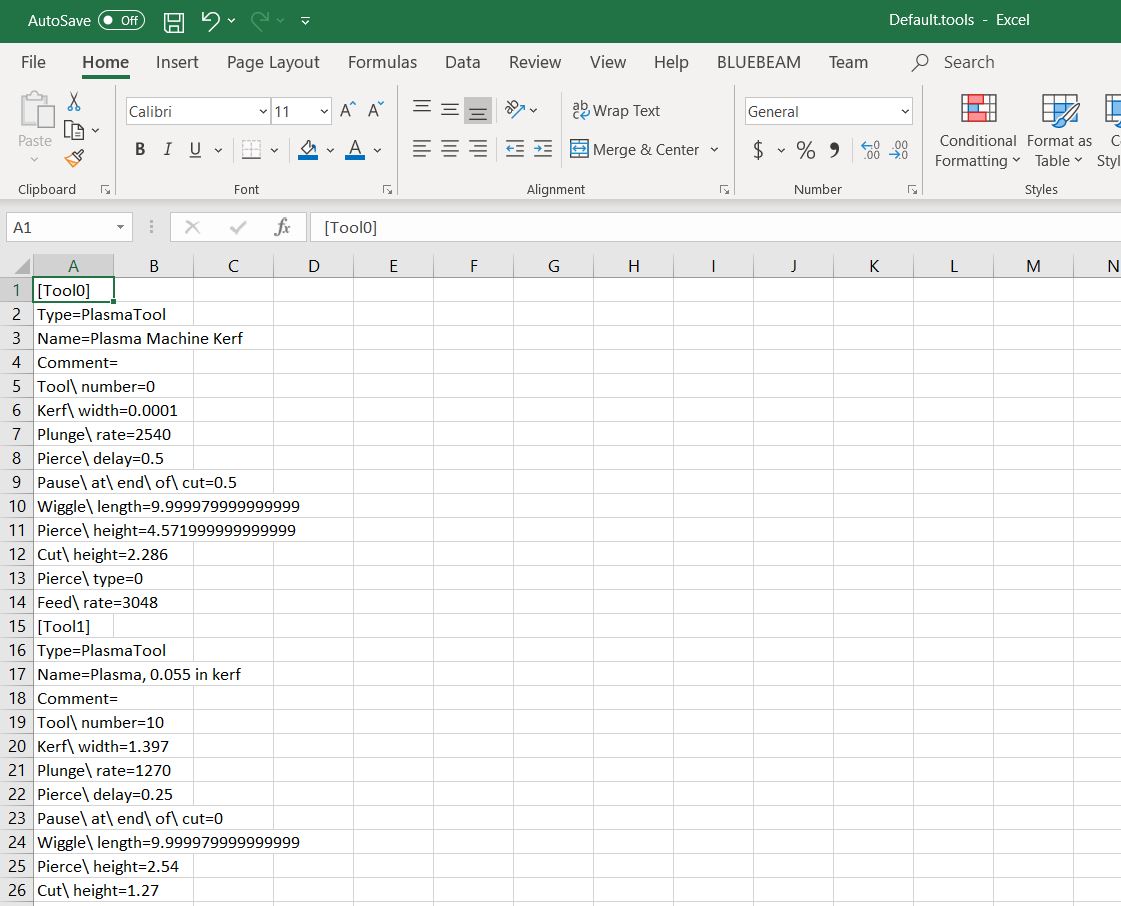
Task: Open the File tab
Action: coord(34,62)
